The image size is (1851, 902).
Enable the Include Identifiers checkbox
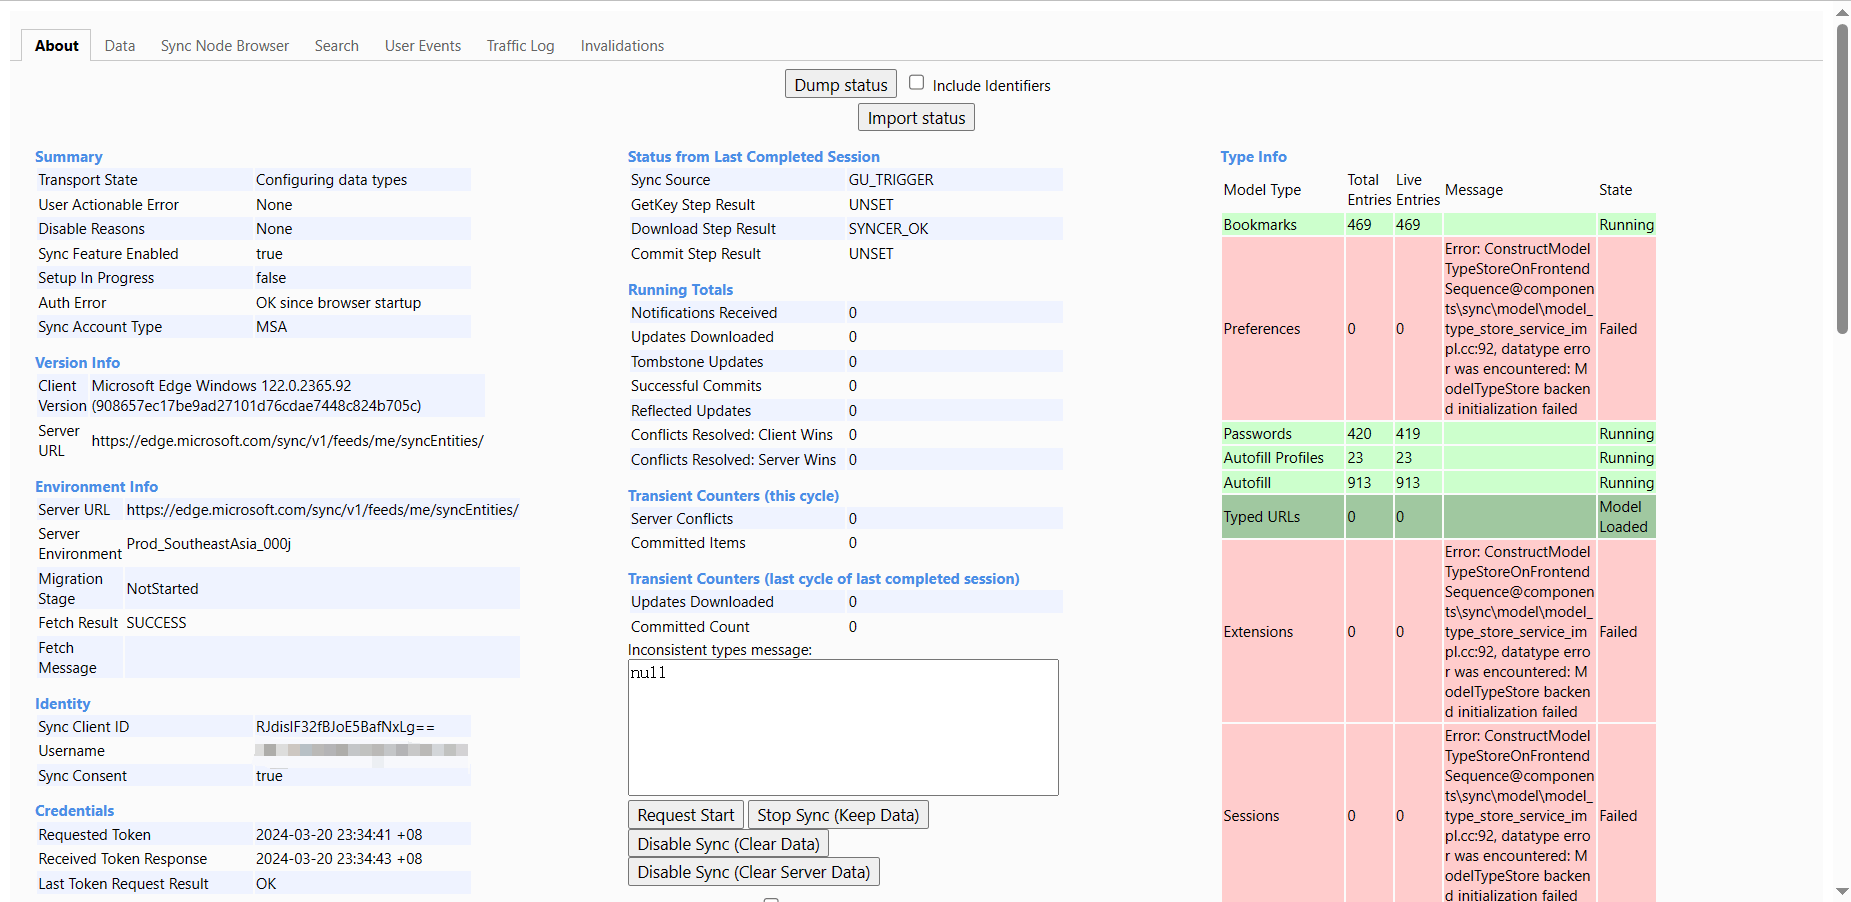pyautogui.click(x=916, y=83)
